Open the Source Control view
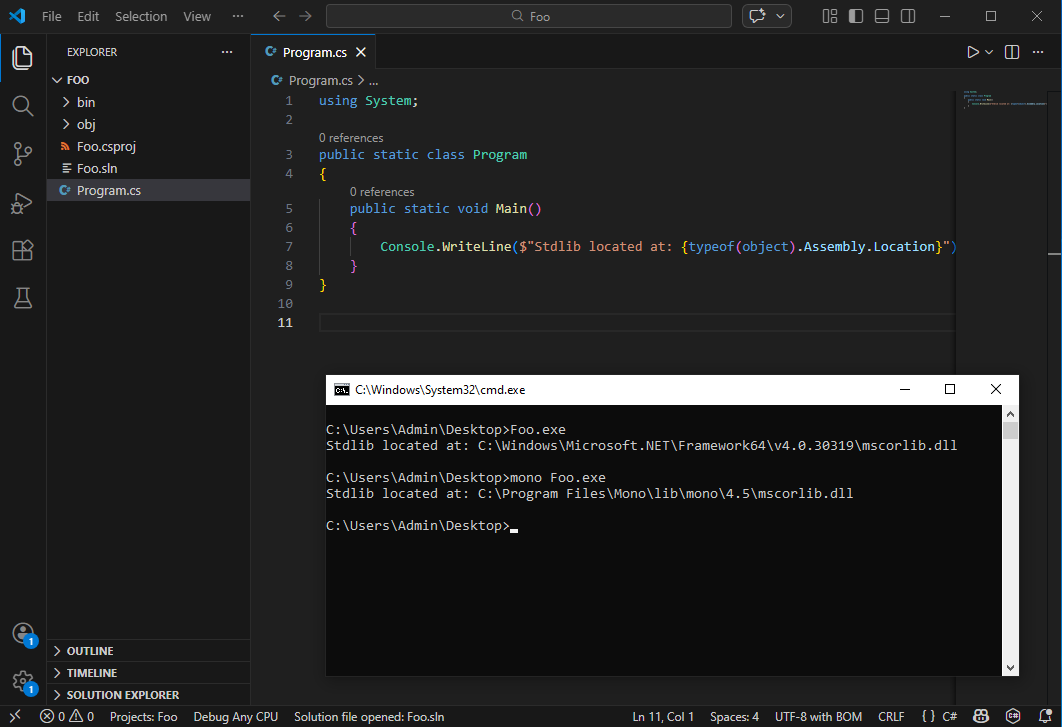Image resolution: width=1062 pixels, height=727 pixels. [22, 154]
